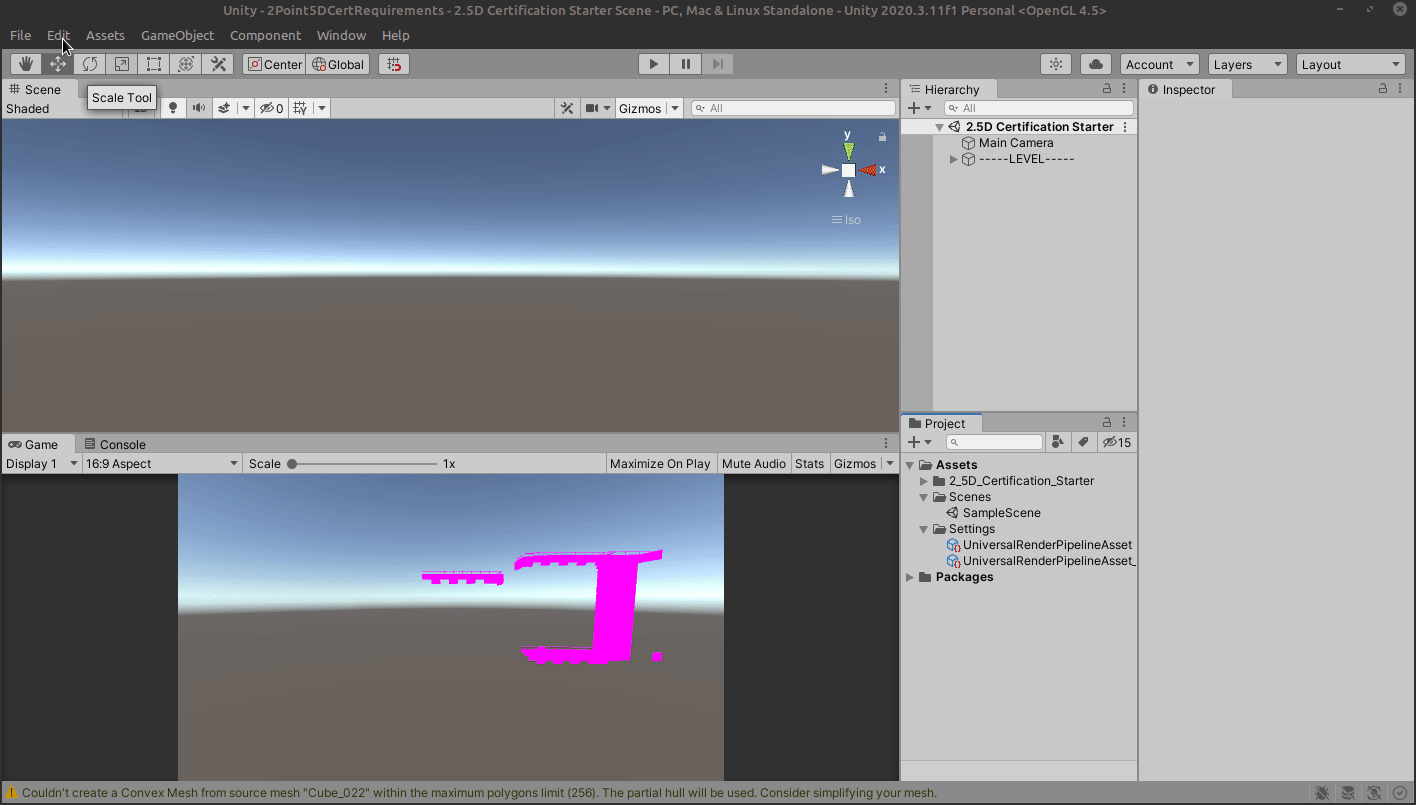Open the Scene view component tools icon
Screen dimensions: 1416x805
[567, 108]
